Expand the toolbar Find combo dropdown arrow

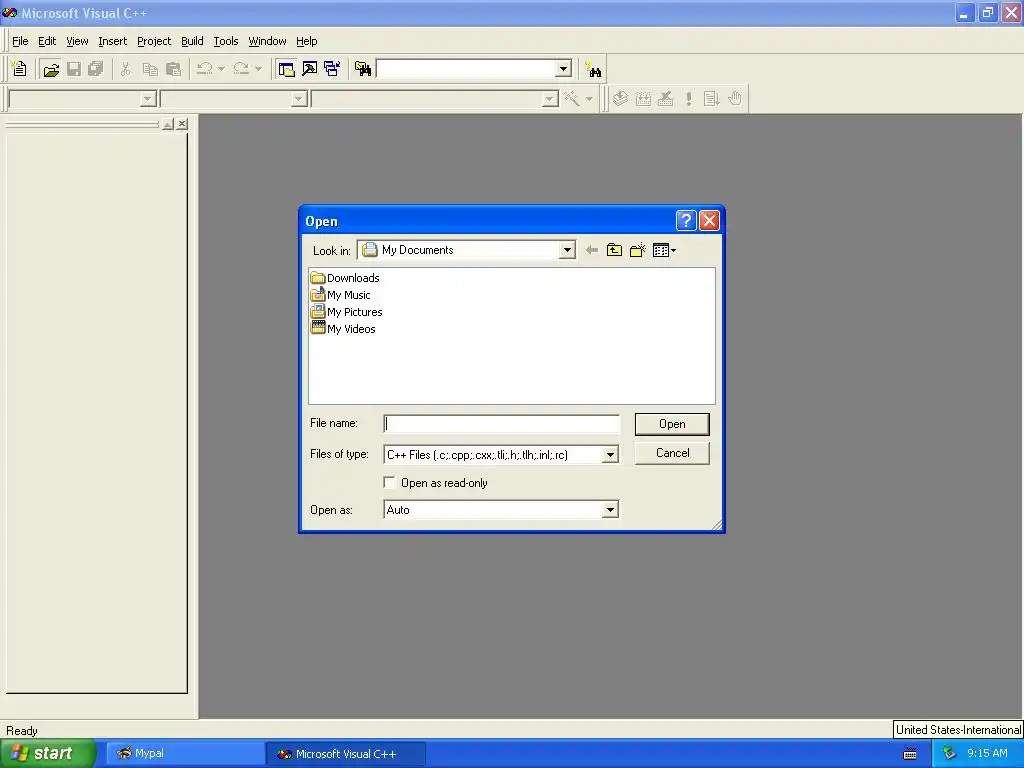563,69
